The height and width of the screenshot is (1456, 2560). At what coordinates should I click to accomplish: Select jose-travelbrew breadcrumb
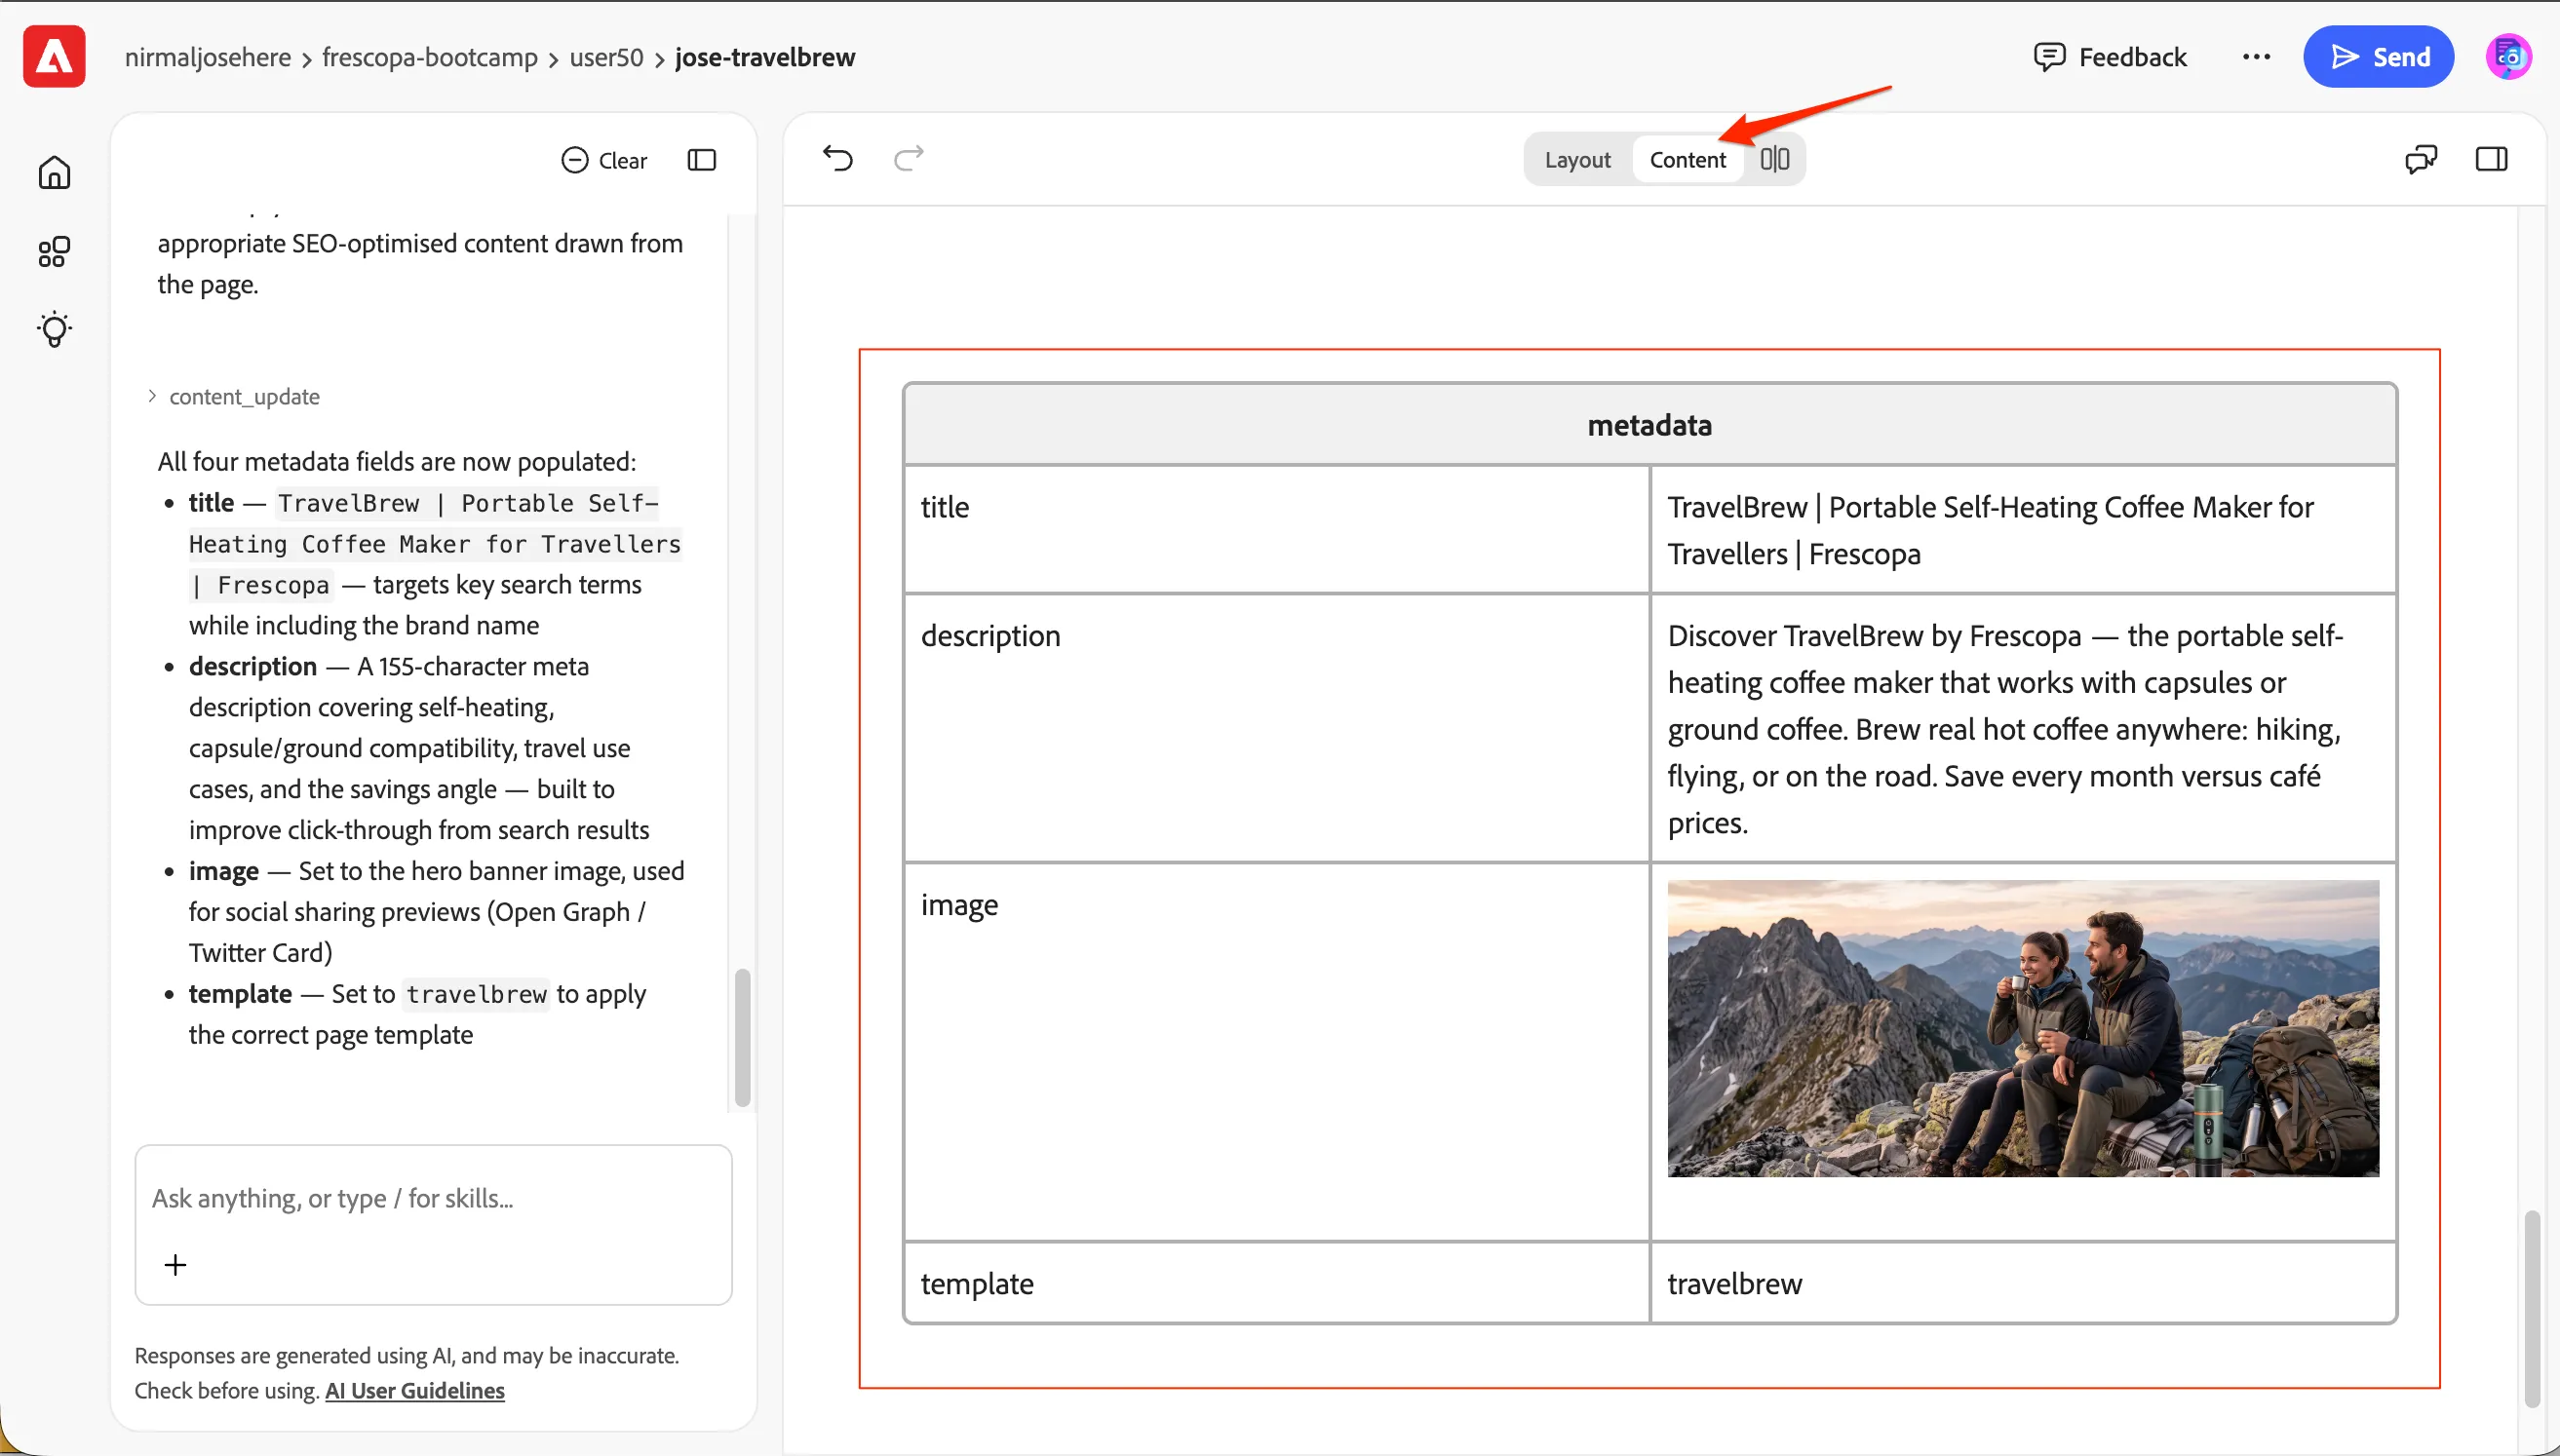click(x=765, y=57)
